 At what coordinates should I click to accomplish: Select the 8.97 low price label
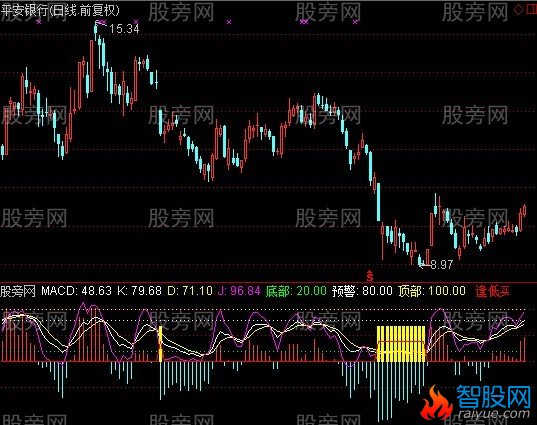(x=441, y=264)
